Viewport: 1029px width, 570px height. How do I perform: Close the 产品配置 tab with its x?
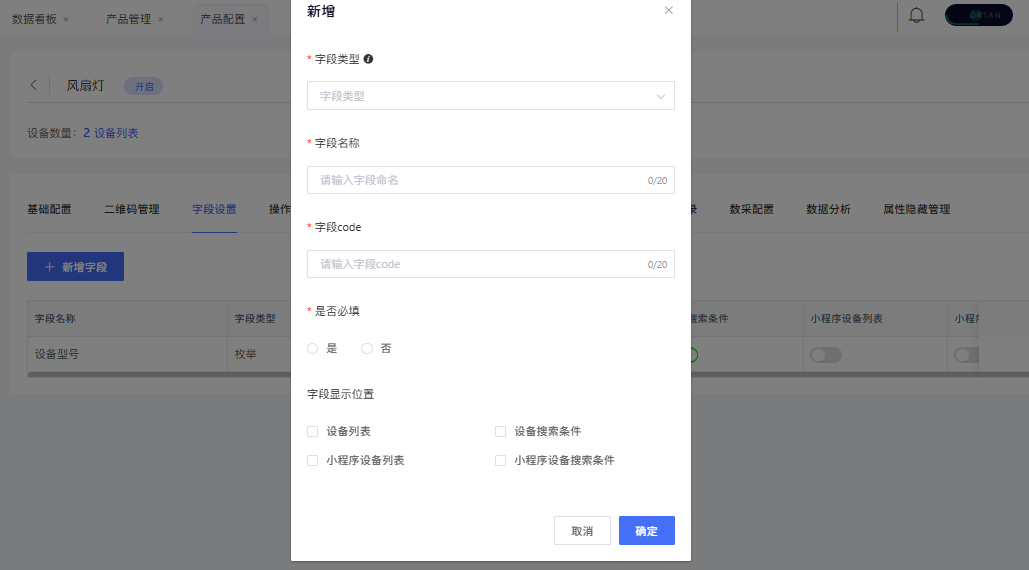point(255,19)
